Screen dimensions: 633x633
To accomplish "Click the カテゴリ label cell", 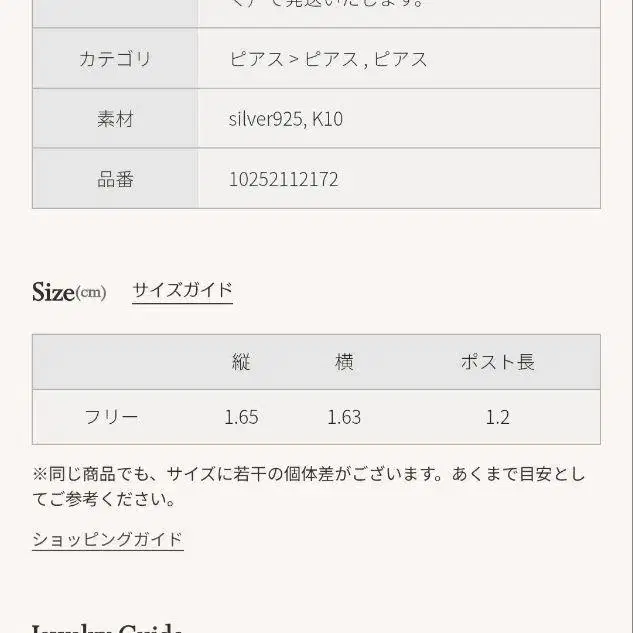I will [115, 59].
